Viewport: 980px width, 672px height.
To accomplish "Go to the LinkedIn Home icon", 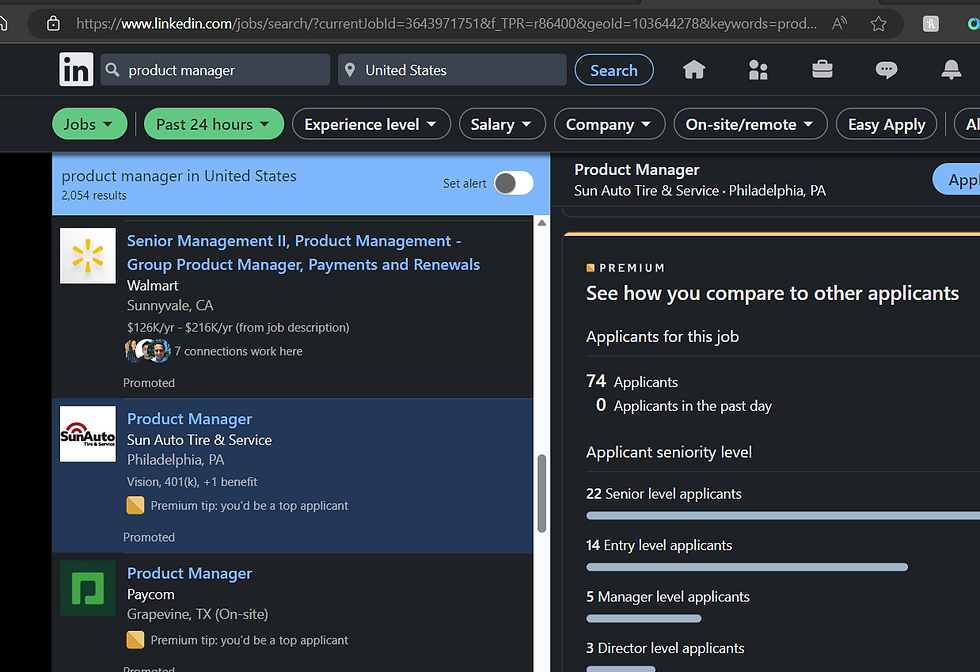I will 694,70.
